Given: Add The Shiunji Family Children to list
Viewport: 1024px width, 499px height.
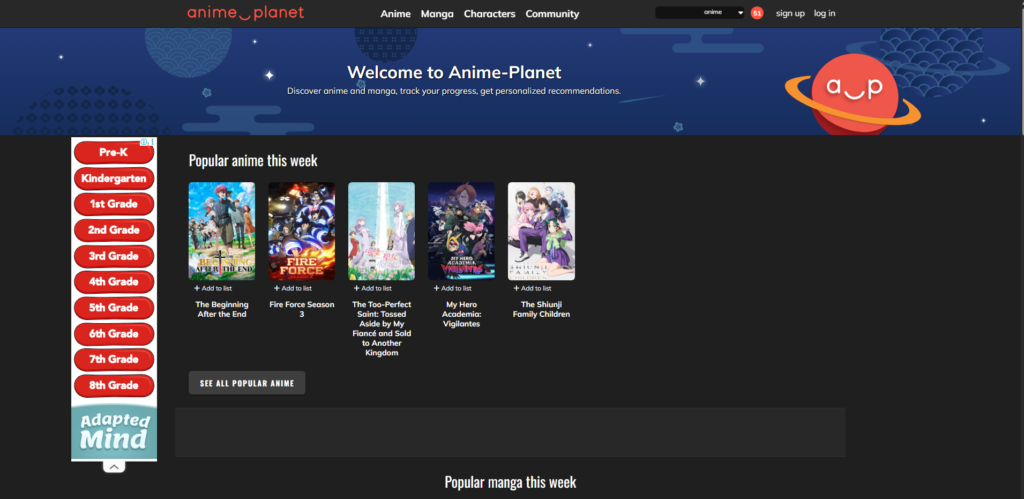Looking at the screenshot, I should click(532, 288).
